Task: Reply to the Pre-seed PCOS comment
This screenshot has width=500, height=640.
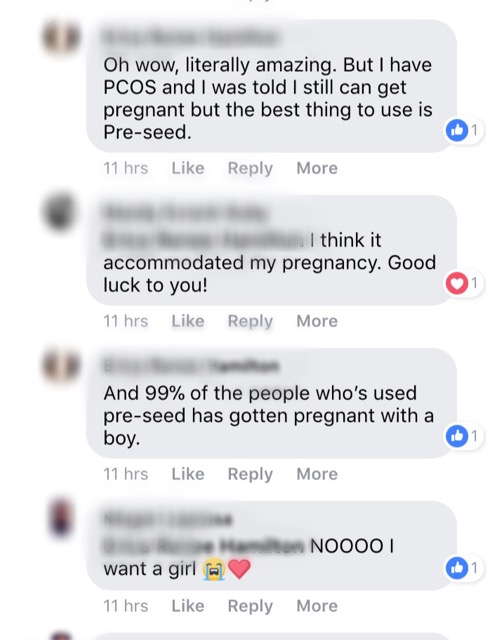Action: pyautogui.click(x=250, y=168)
